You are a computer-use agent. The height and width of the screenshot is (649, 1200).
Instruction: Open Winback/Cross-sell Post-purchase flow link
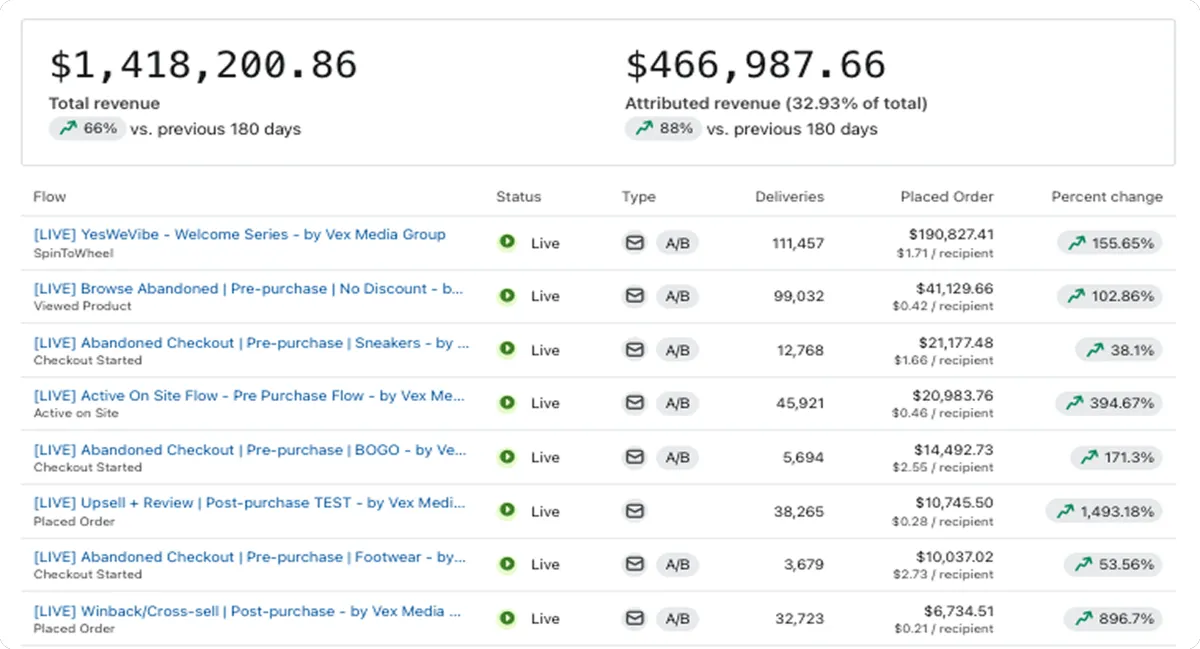(x=247, y=610)
